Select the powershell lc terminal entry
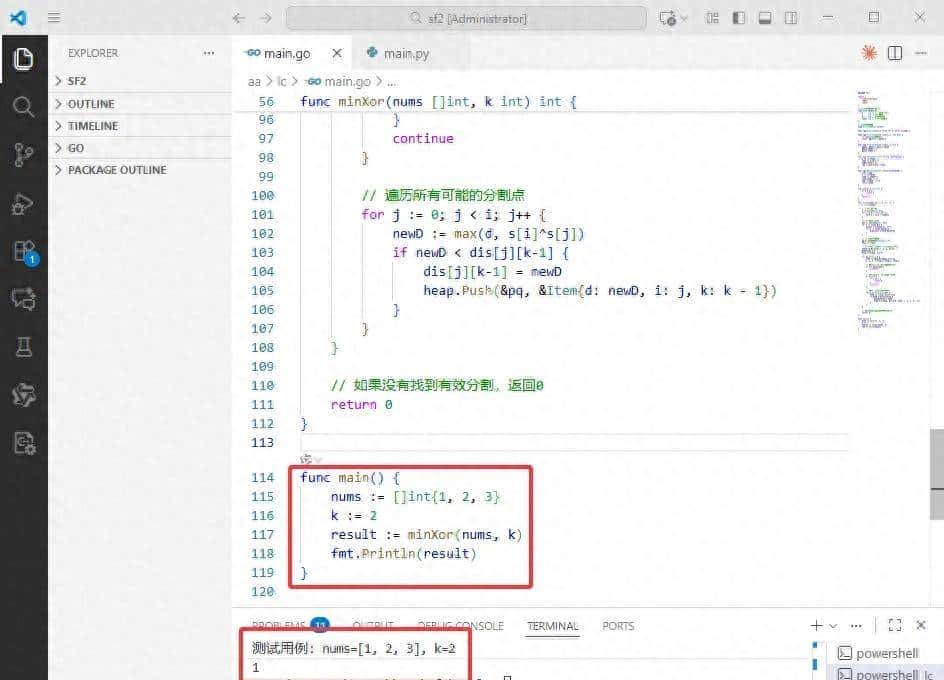 tap(888, 673)
